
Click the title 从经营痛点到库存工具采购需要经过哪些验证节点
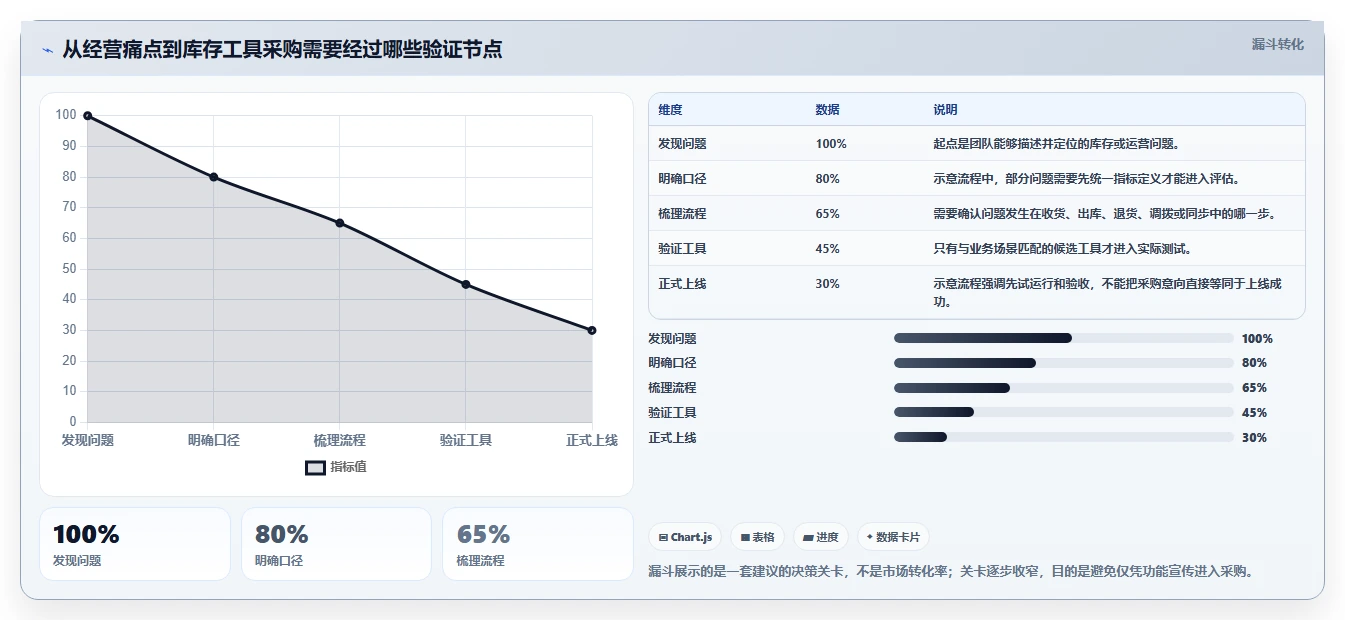click(x=282, y=49)
